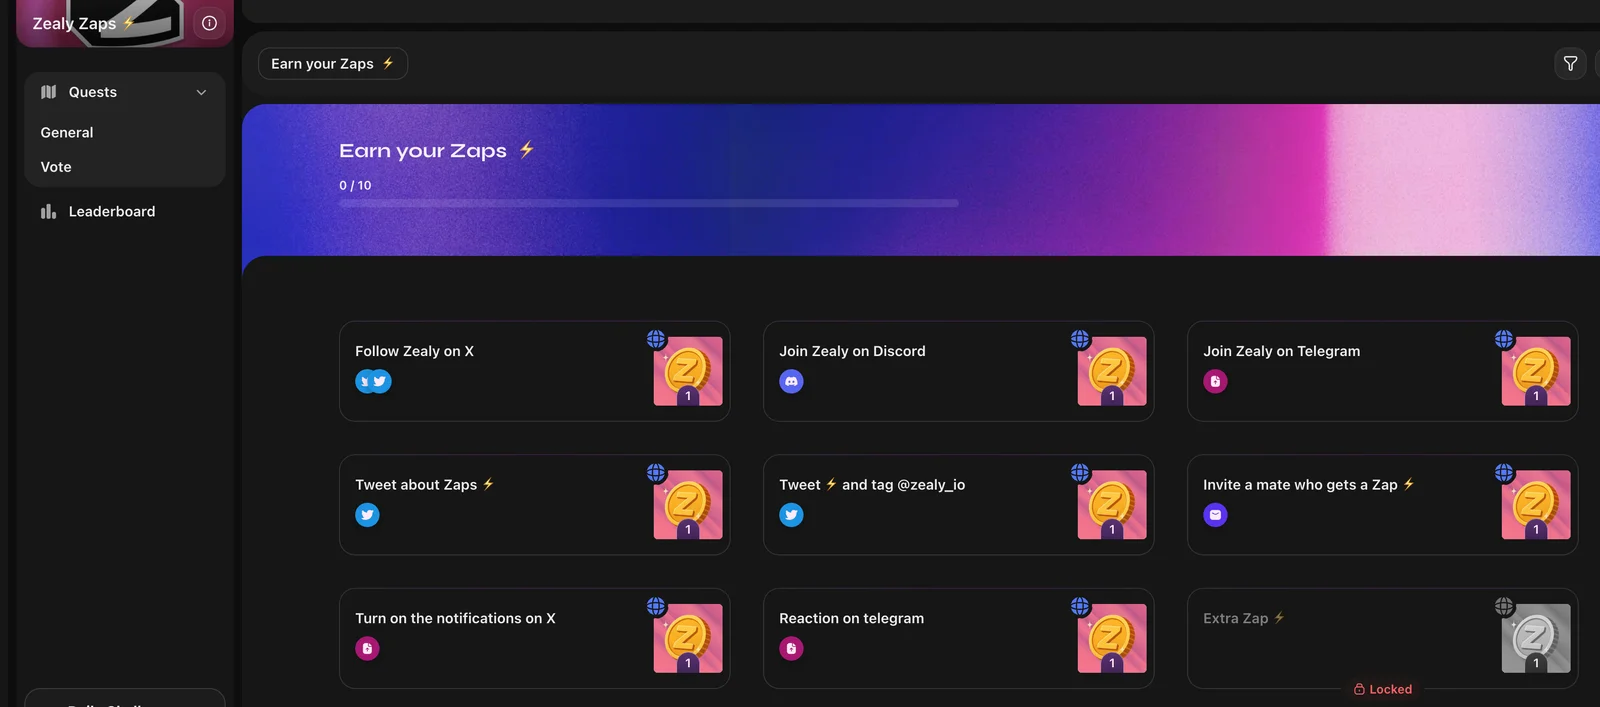Click the Twitter icon under Tweet about Zaps
This screenshot has width=1600, height=707.
coord(367,515)
